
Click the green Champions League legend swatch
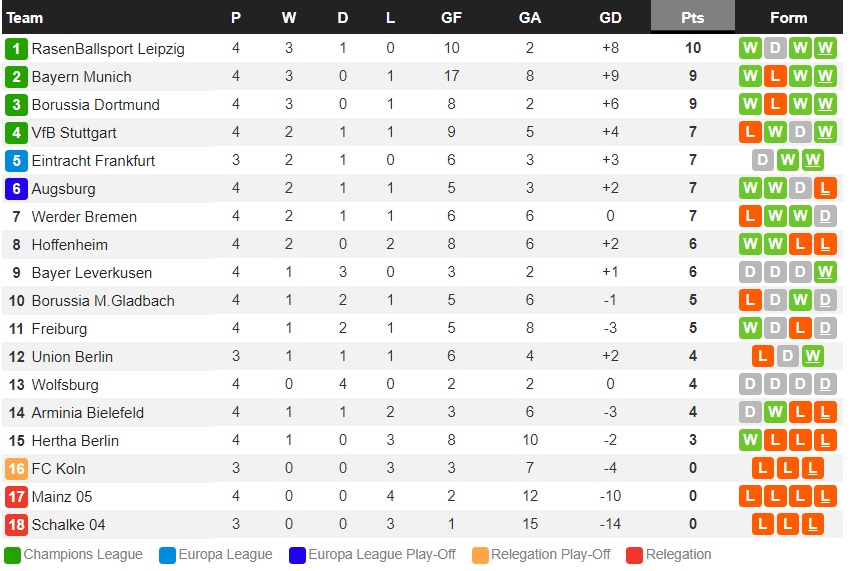(12, 555)
